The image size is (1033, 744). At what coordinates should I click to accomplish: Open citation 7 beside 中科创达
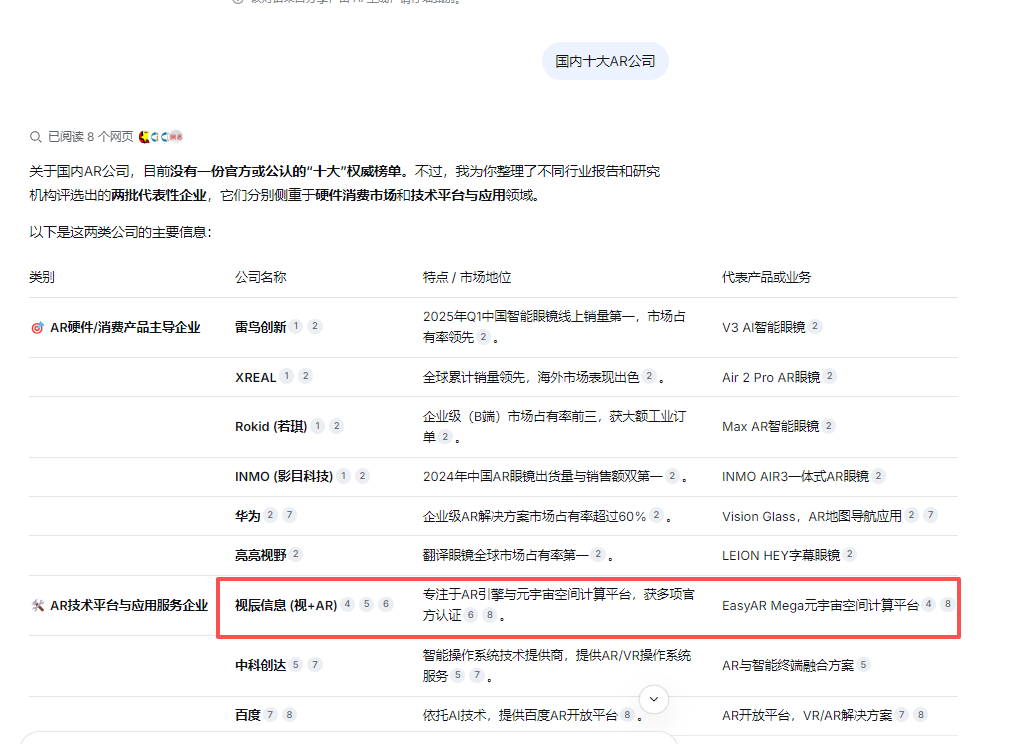pyautogui.click(x=315, y=664)
